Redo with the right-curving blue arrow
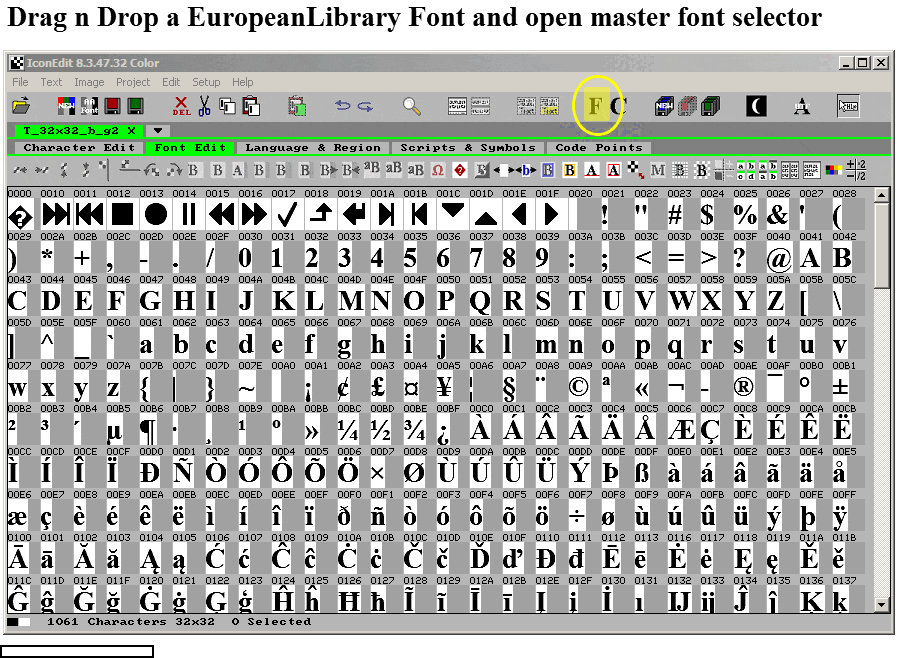The width and height of the screenshot is (898, 658). click(365, 106)
